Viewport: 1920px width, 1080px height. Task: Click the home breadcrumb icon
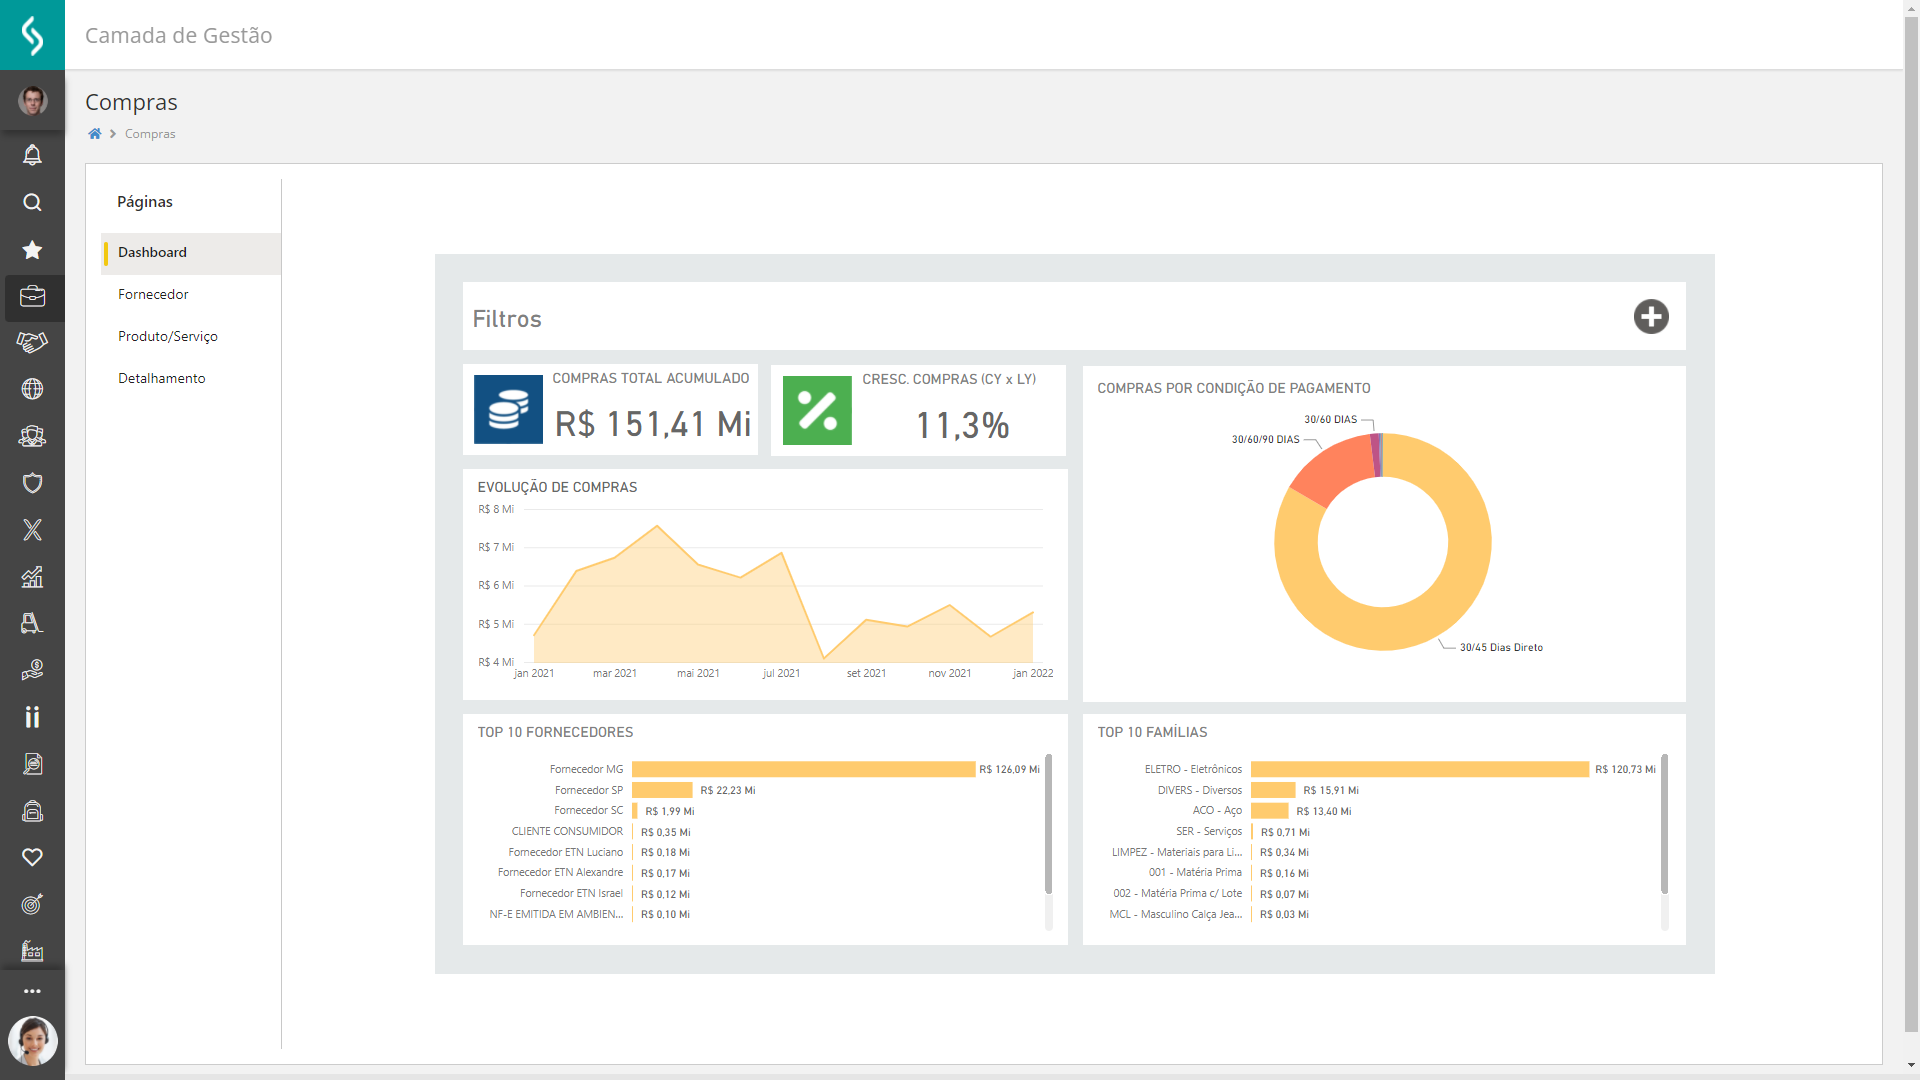95,134
